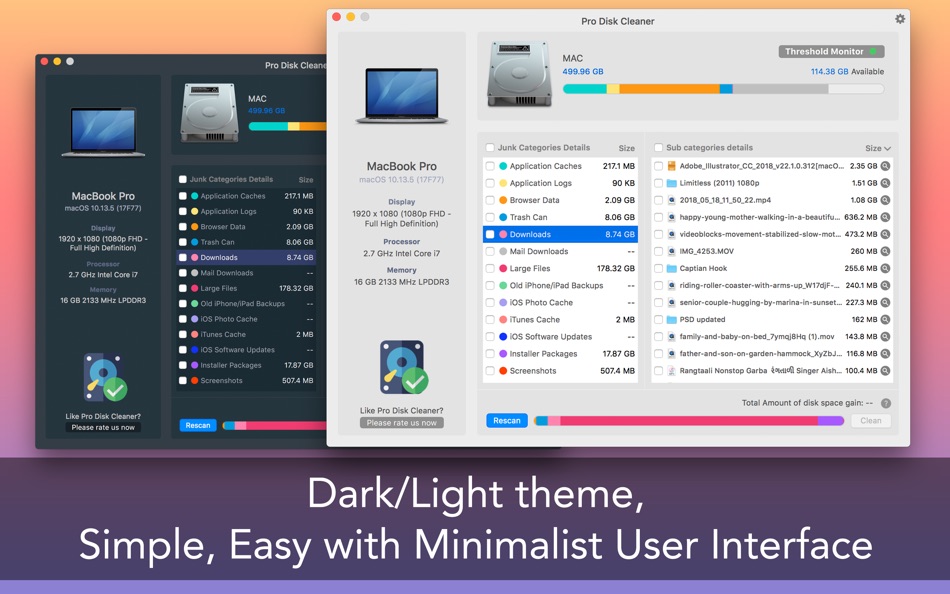Click magnifier icon for Rangtaali Nonstop Garba
The height and width of the screenshot is (594, 950).
pos(885,370)
